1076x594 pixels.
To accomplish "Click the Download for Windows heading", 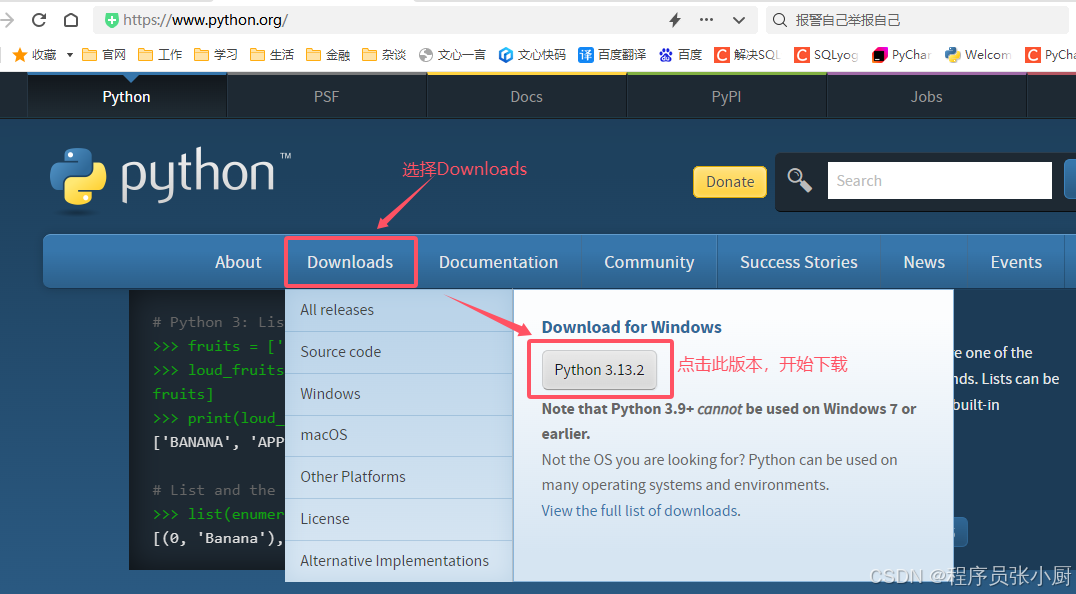I will [631, 327].
